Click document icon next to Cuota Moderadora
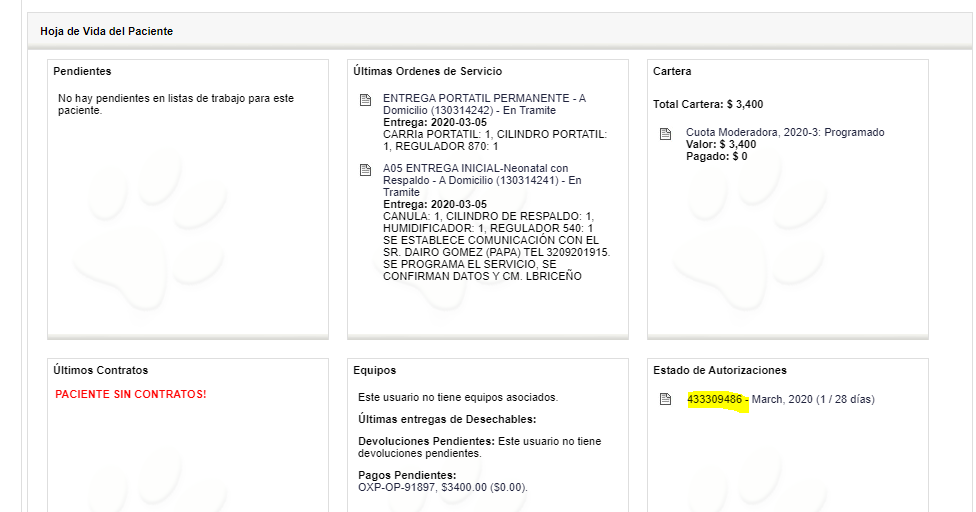Viewport: 976px width, 512px height. pos(665,134)
